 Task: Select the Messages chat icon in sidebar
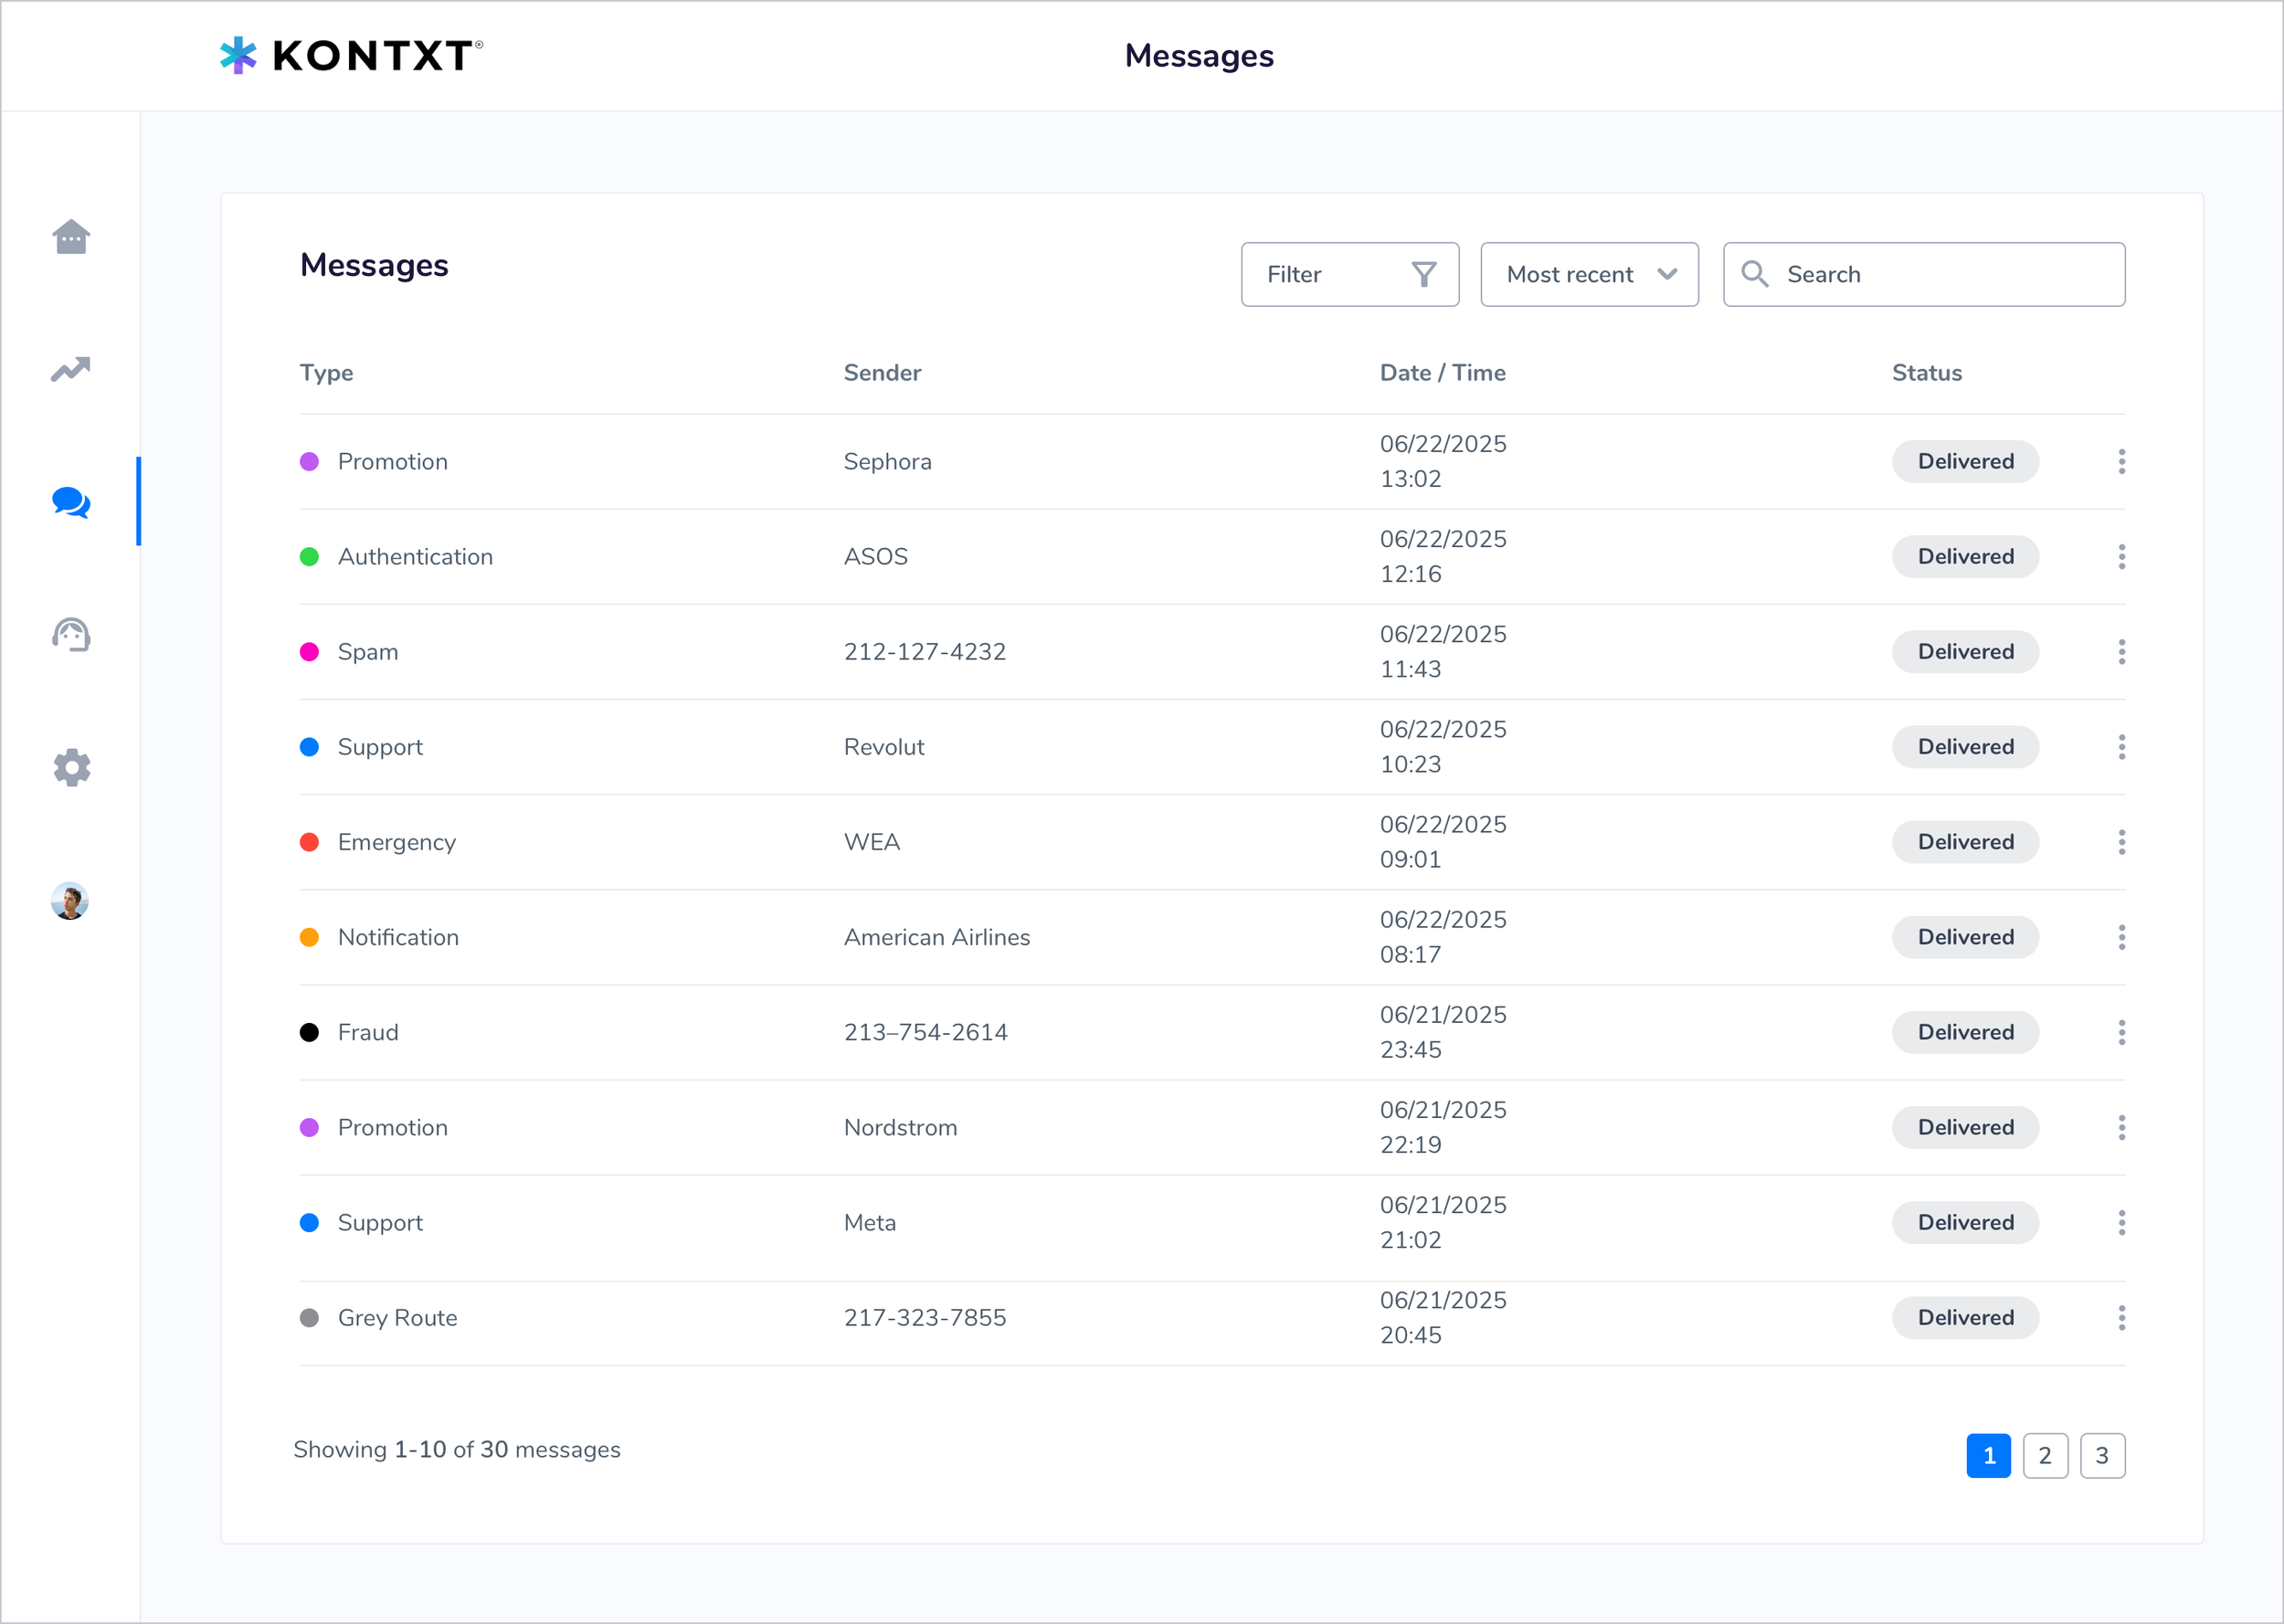70,503
